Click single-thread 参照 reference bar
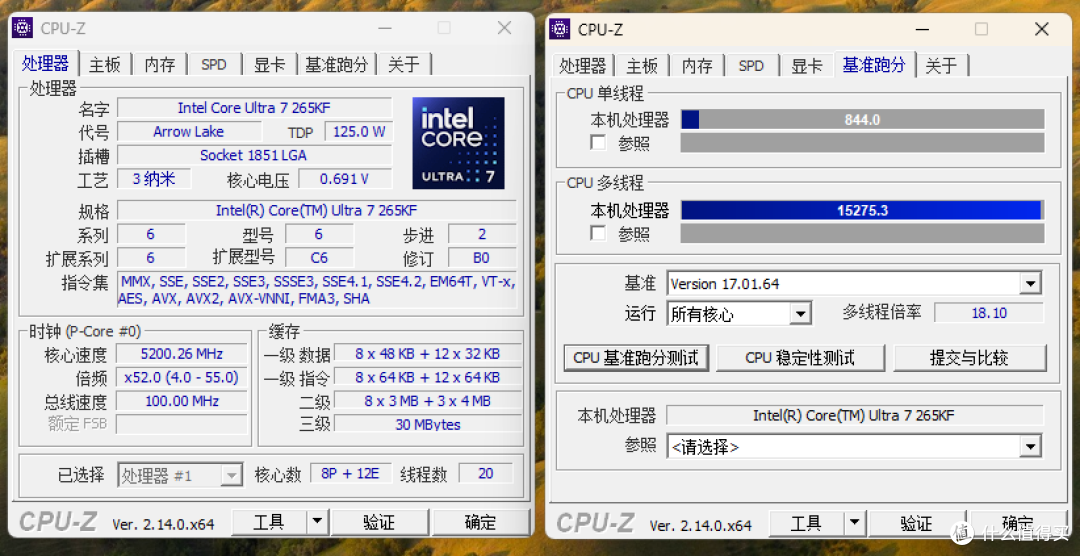The width and height of the screenshot is (1080, 556). tap(862, 143)
